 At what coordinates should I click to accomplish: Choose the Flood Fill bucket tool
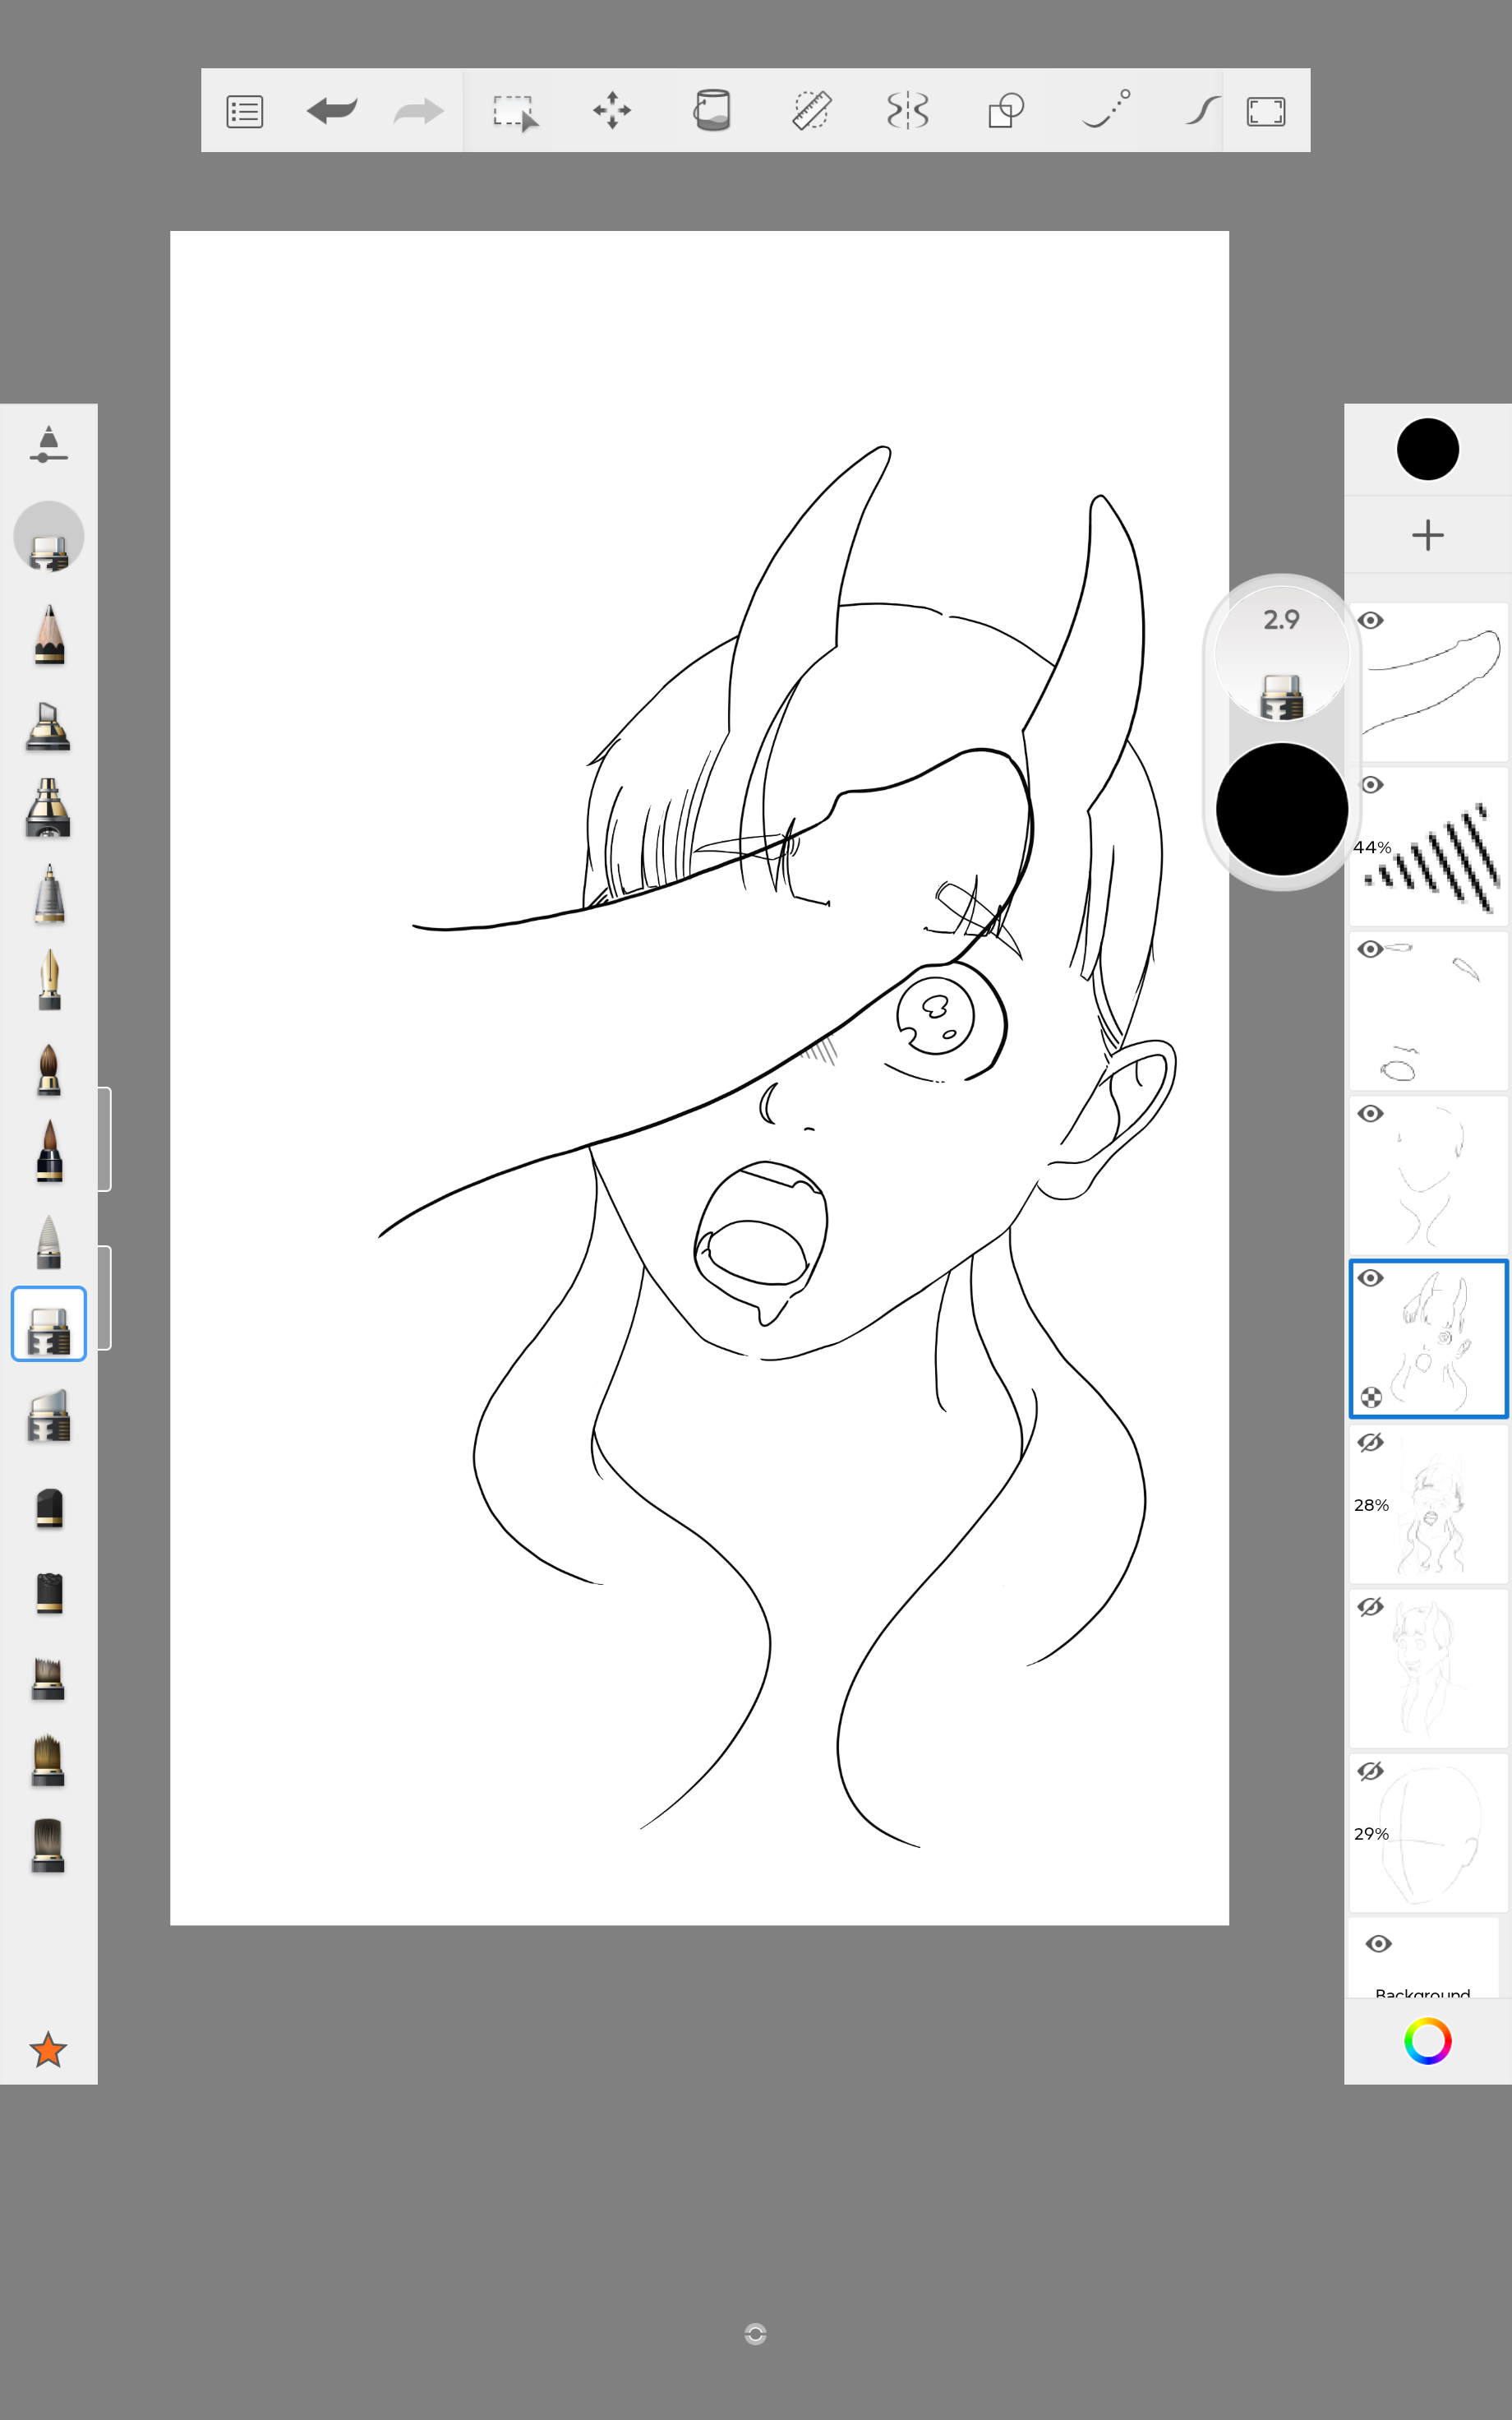[712, 110]
